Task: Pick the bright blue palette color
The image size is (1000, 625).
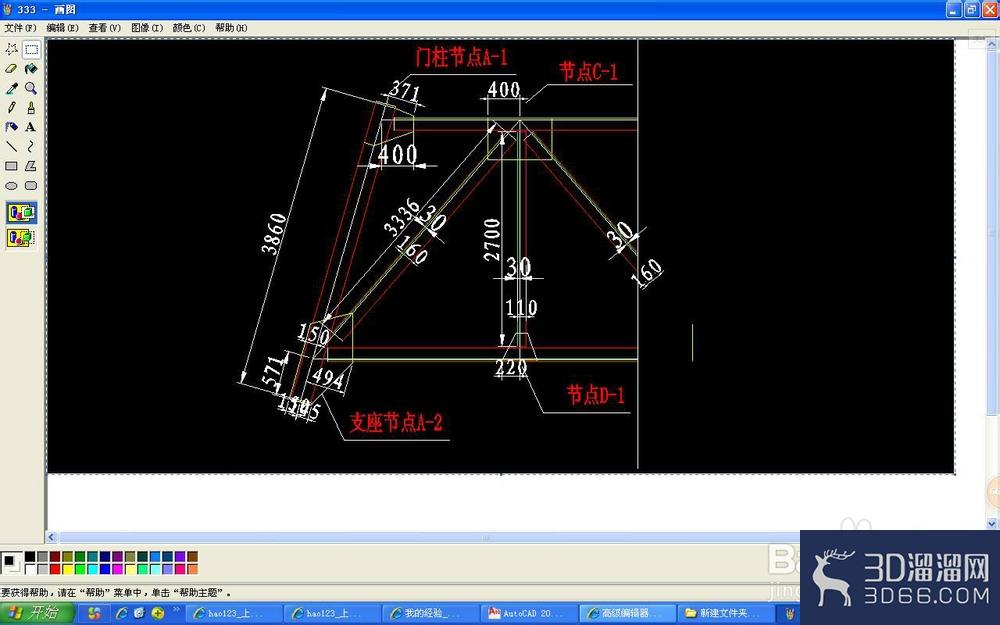Action: tap(105, 569)
